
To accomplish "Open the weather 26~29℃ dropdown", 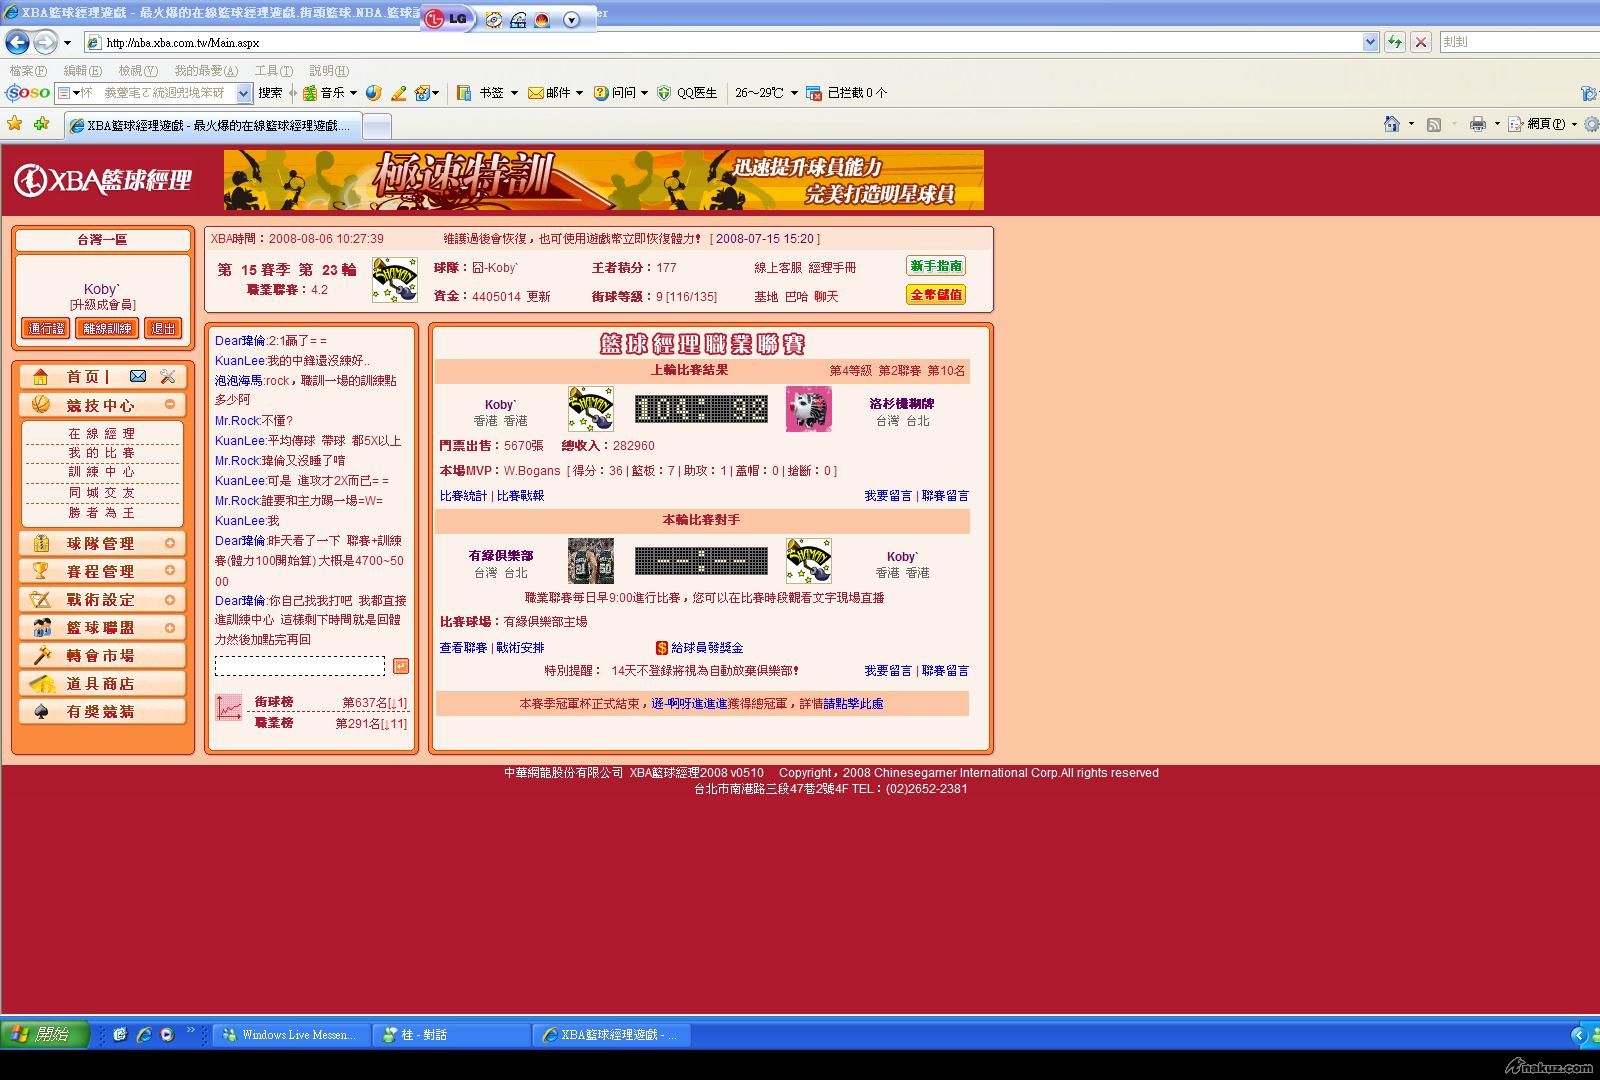I will [794, 93].
